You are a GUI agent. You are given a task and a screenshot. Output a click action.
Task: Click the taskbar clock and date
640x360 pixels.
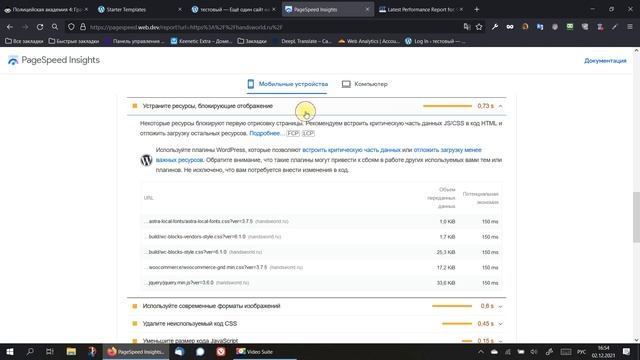pos(603,351)
